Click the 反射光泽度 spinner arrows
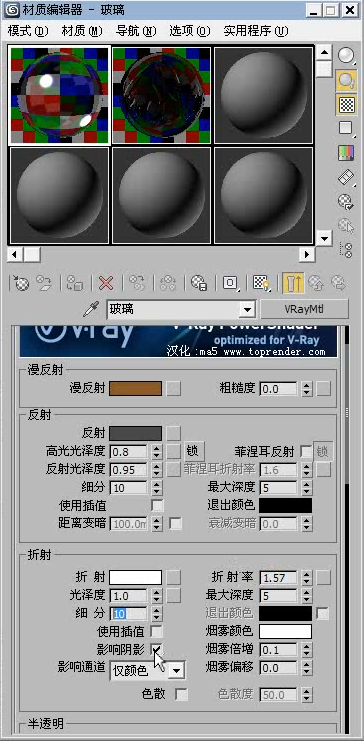 point(157,470)
